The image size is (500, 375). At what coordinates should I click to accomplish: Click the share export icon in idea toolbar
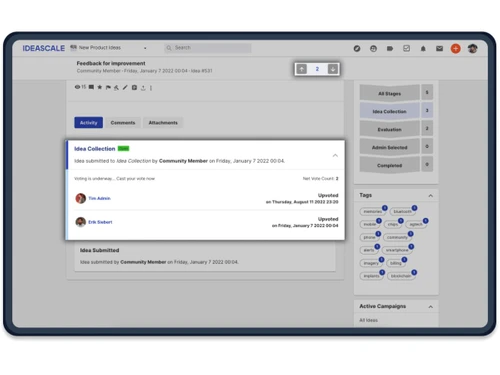[143, 88]
